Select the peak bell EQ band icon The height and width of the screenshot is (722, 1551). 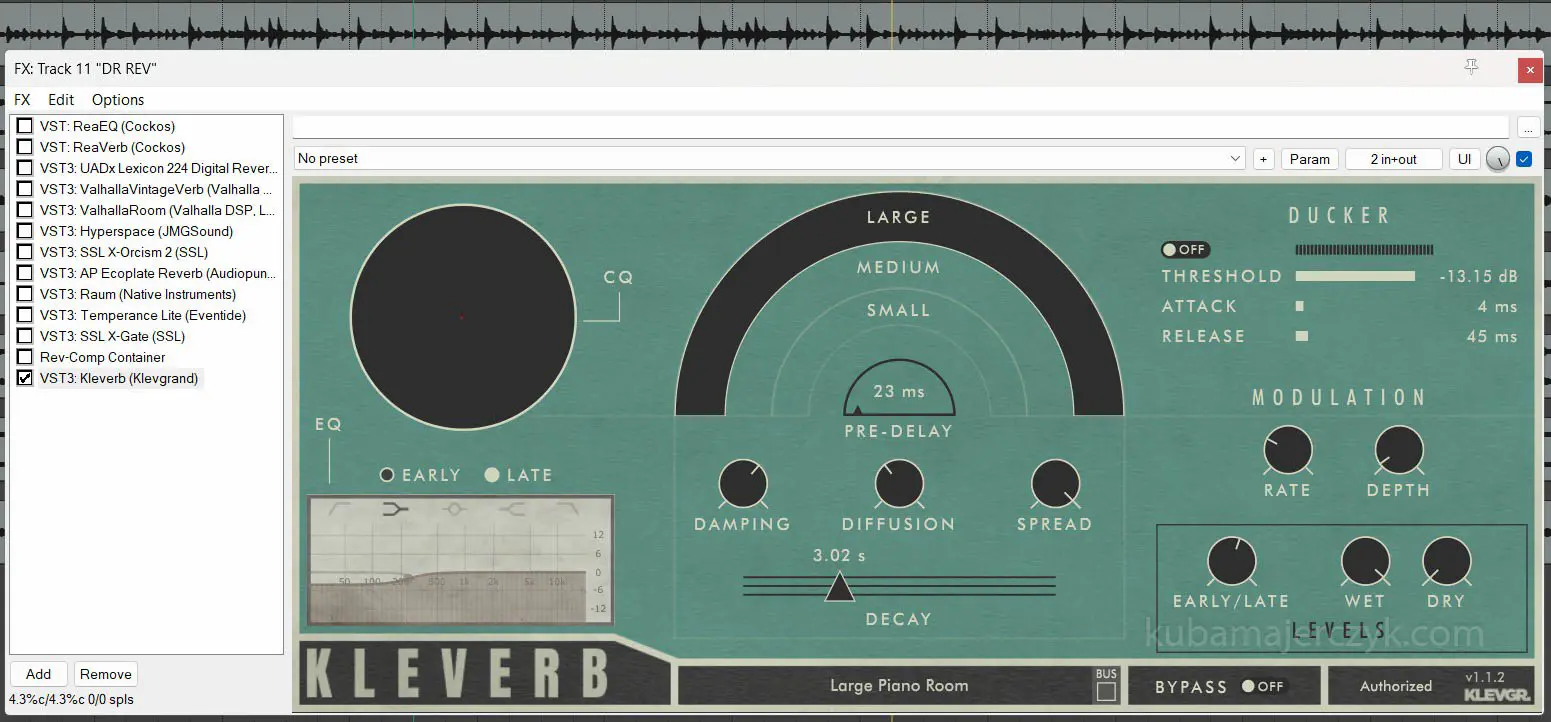455,509
